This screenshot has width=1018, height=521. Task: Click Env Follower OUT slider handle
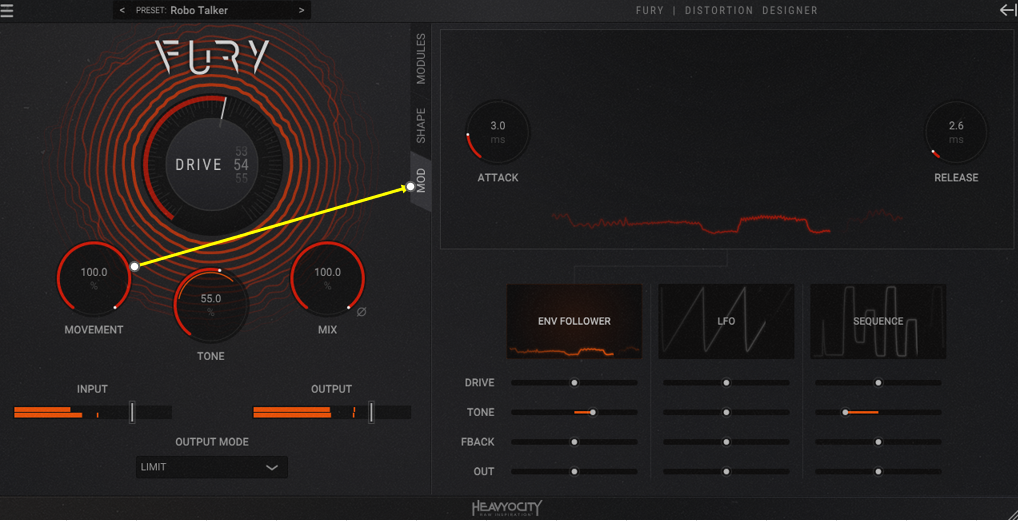(x=574, y=472)
